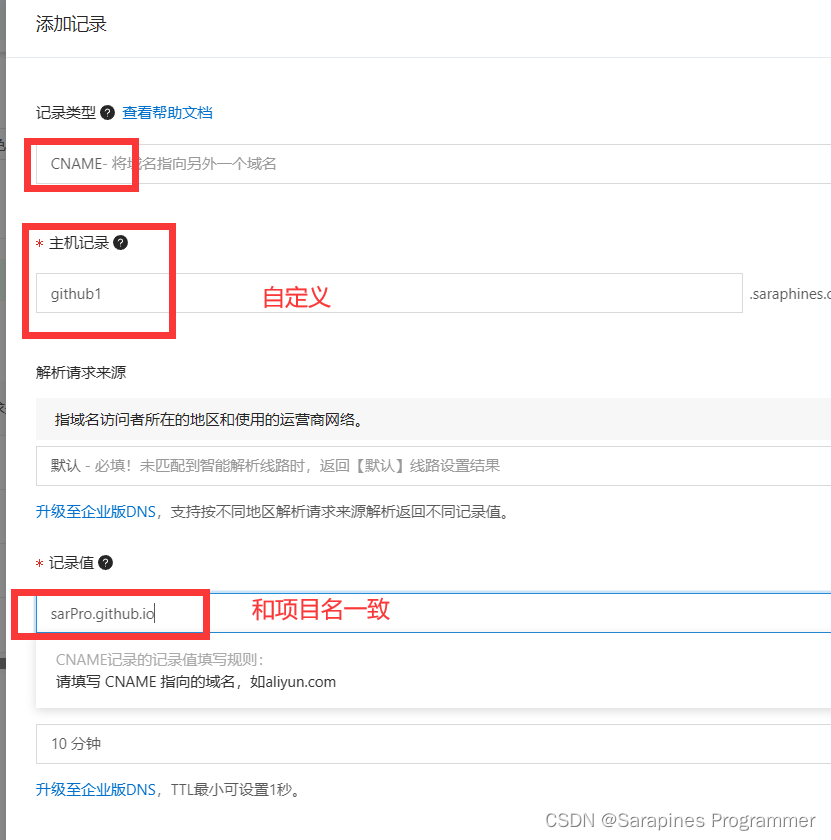
Task: Click the 主机记录 question mark icon
Action: pos(120,242)
